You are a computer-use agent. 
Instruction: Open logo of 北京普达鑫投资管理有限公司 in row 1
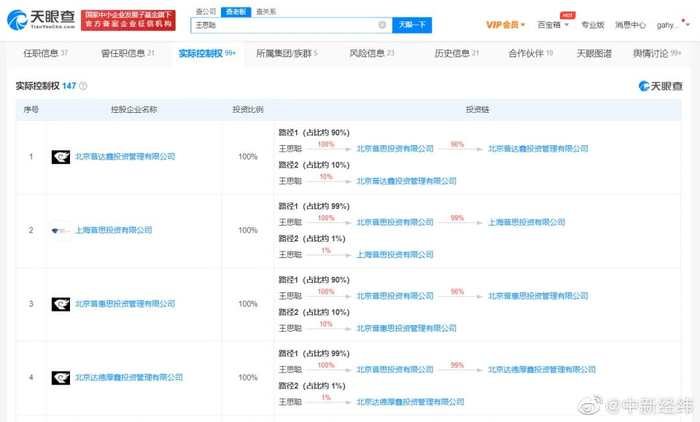[61, 157]
